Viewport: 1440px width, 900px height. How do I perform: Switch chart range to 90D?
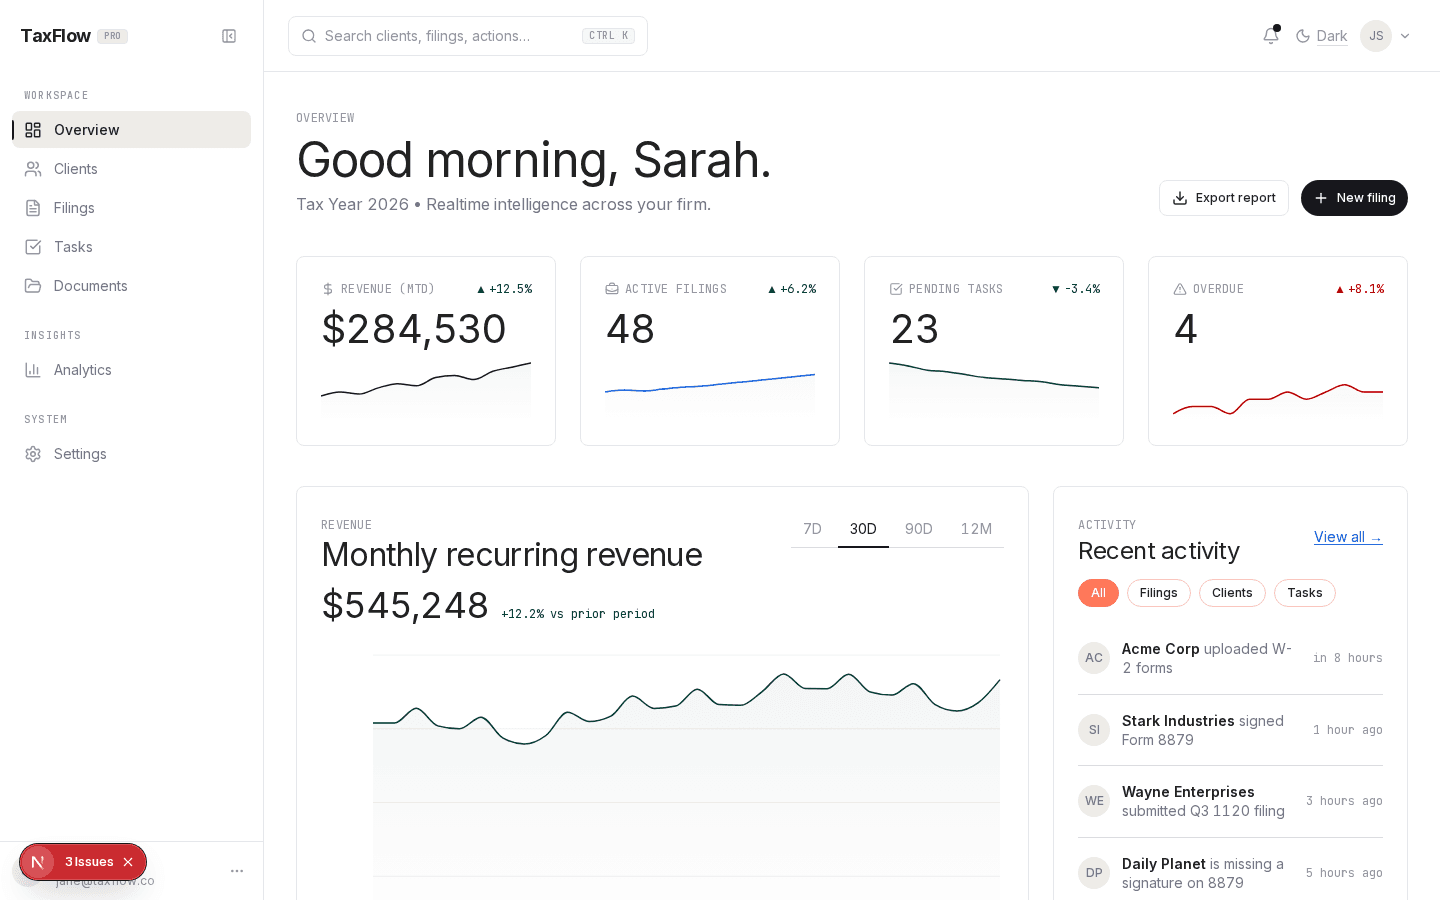919,529
